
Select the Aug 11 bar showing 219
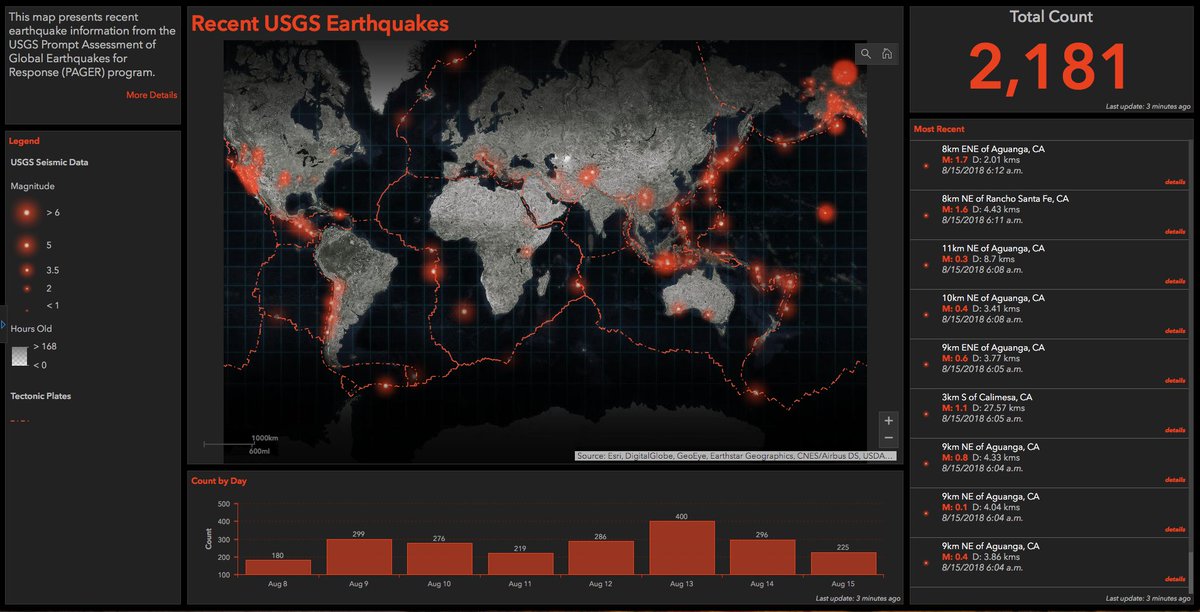coord(520,564)
